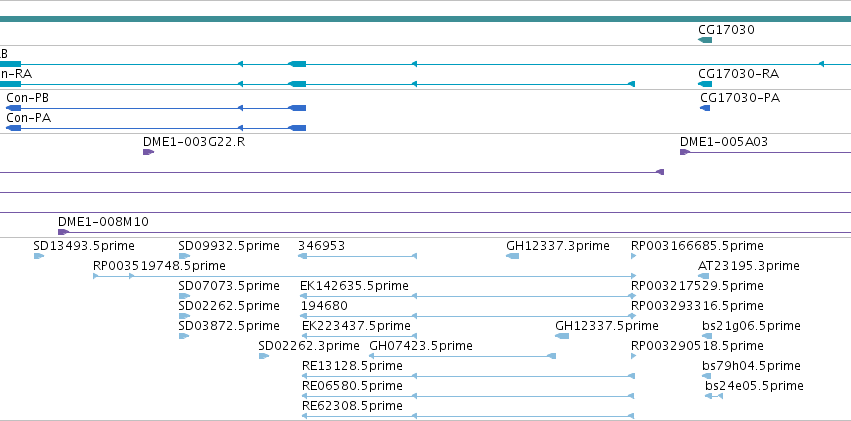The width and height of the screenshot is (851, 421).
Task: Click the 346953 feature label
Action: [x=321, y=246]
